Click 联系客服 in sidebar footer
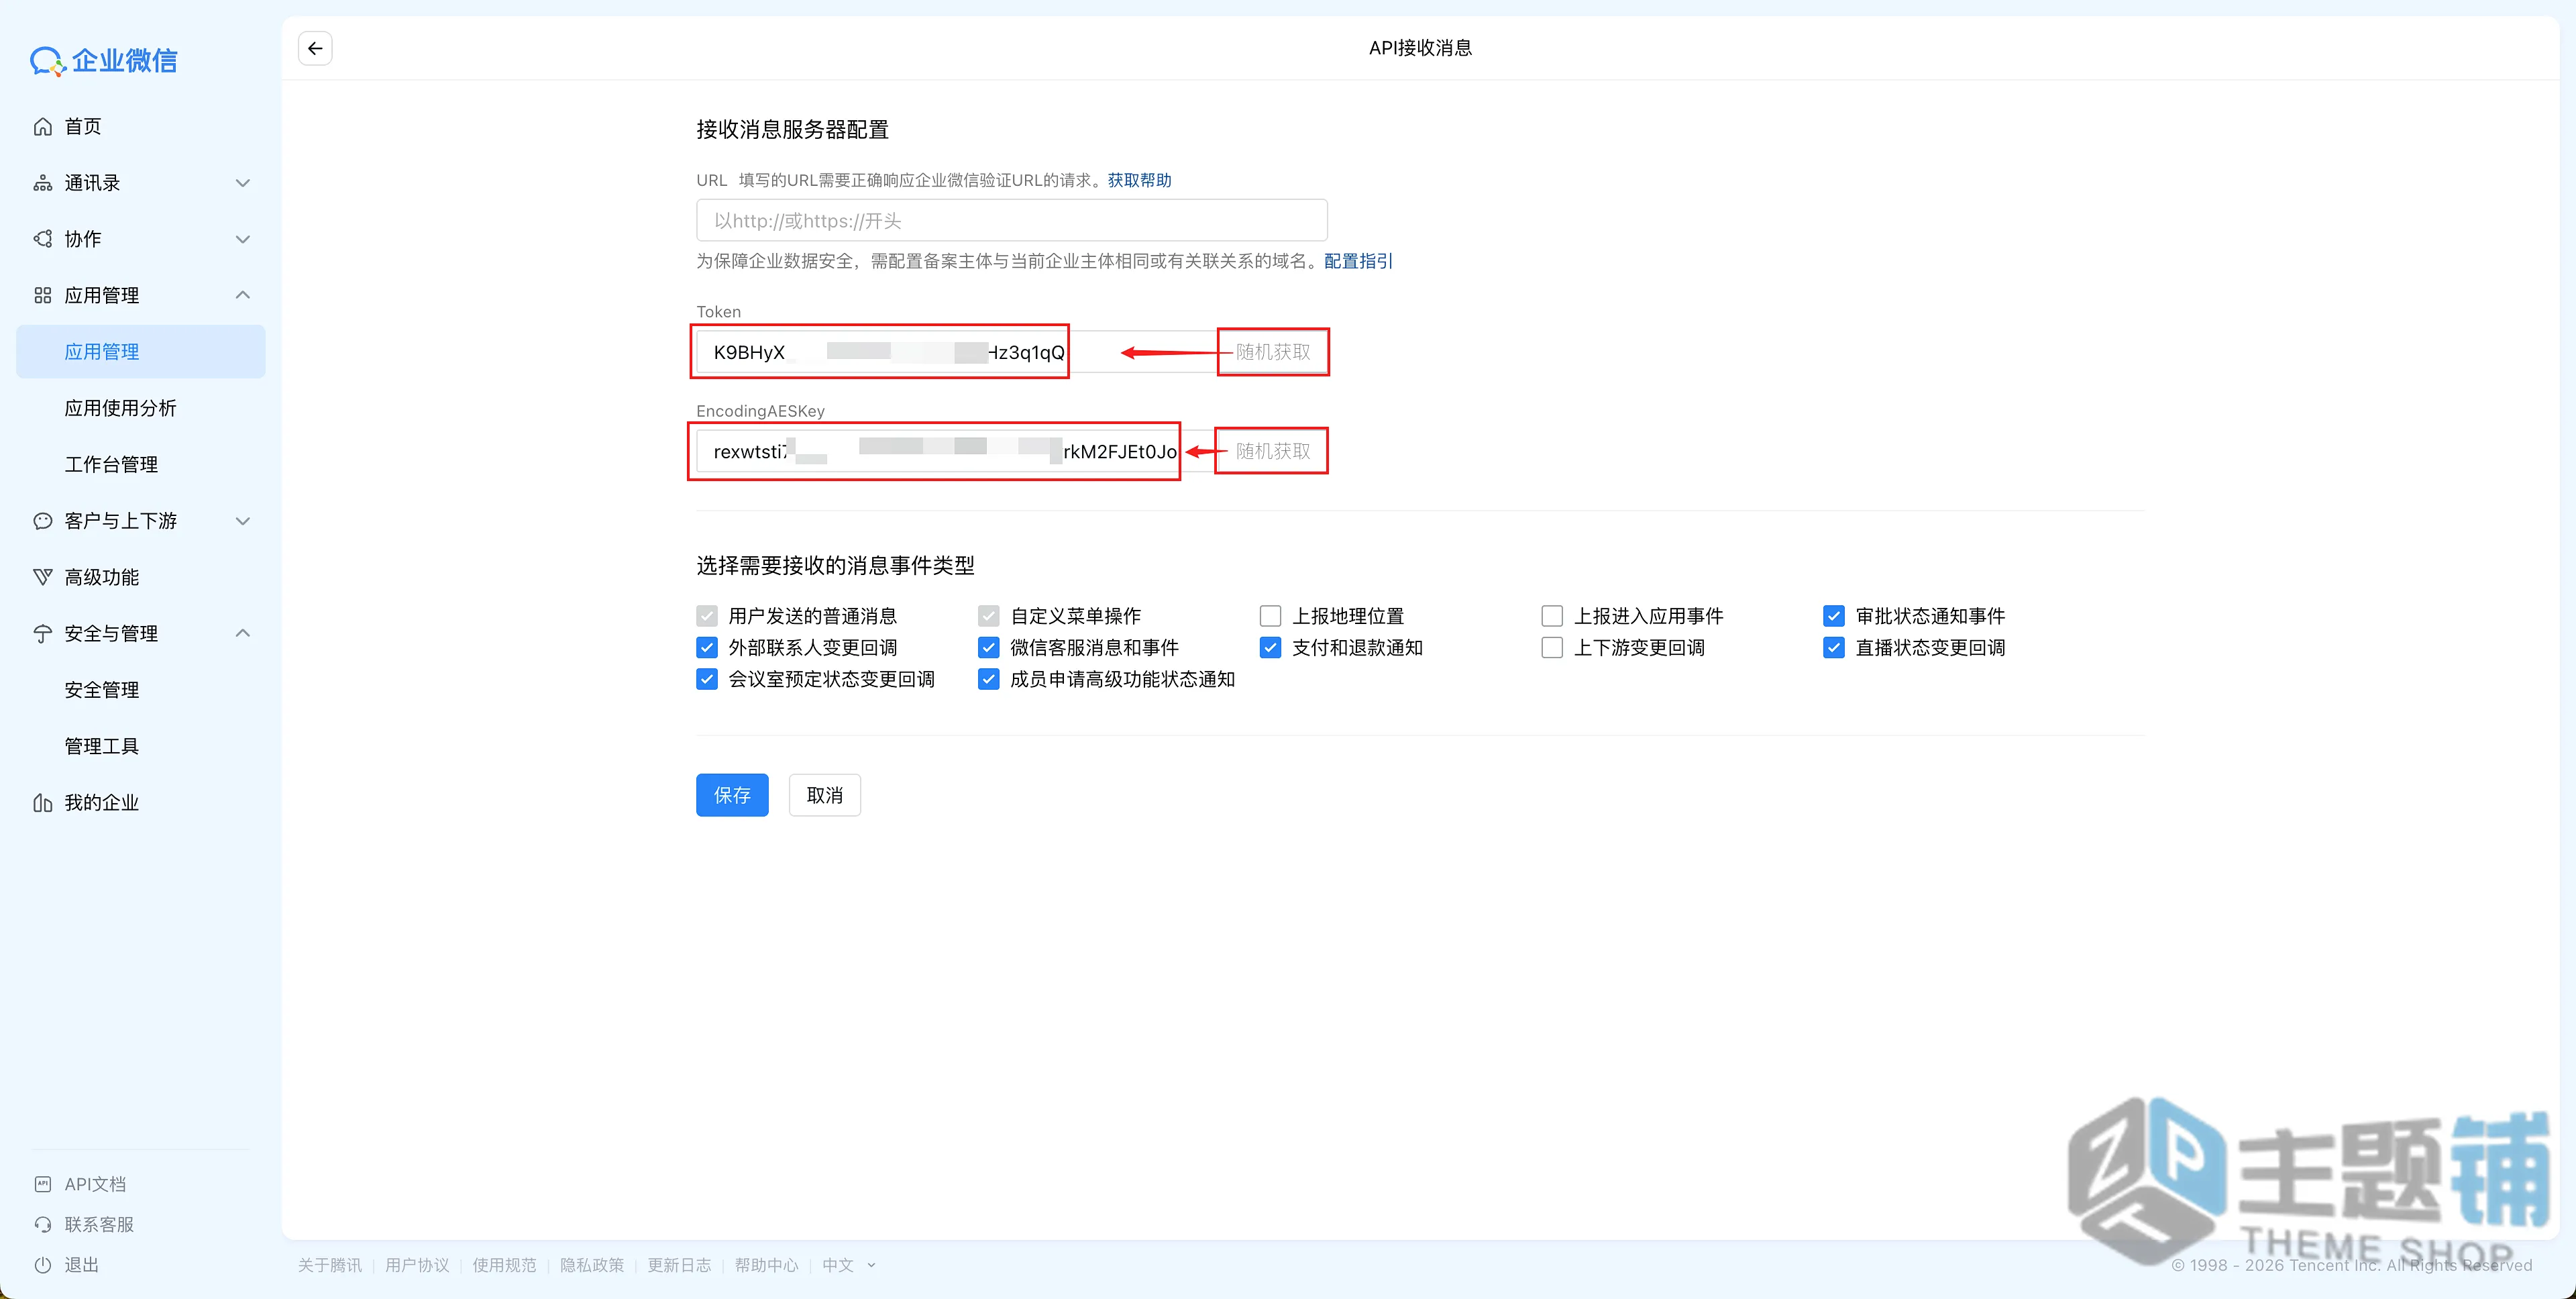 (x=99, y=1224)
